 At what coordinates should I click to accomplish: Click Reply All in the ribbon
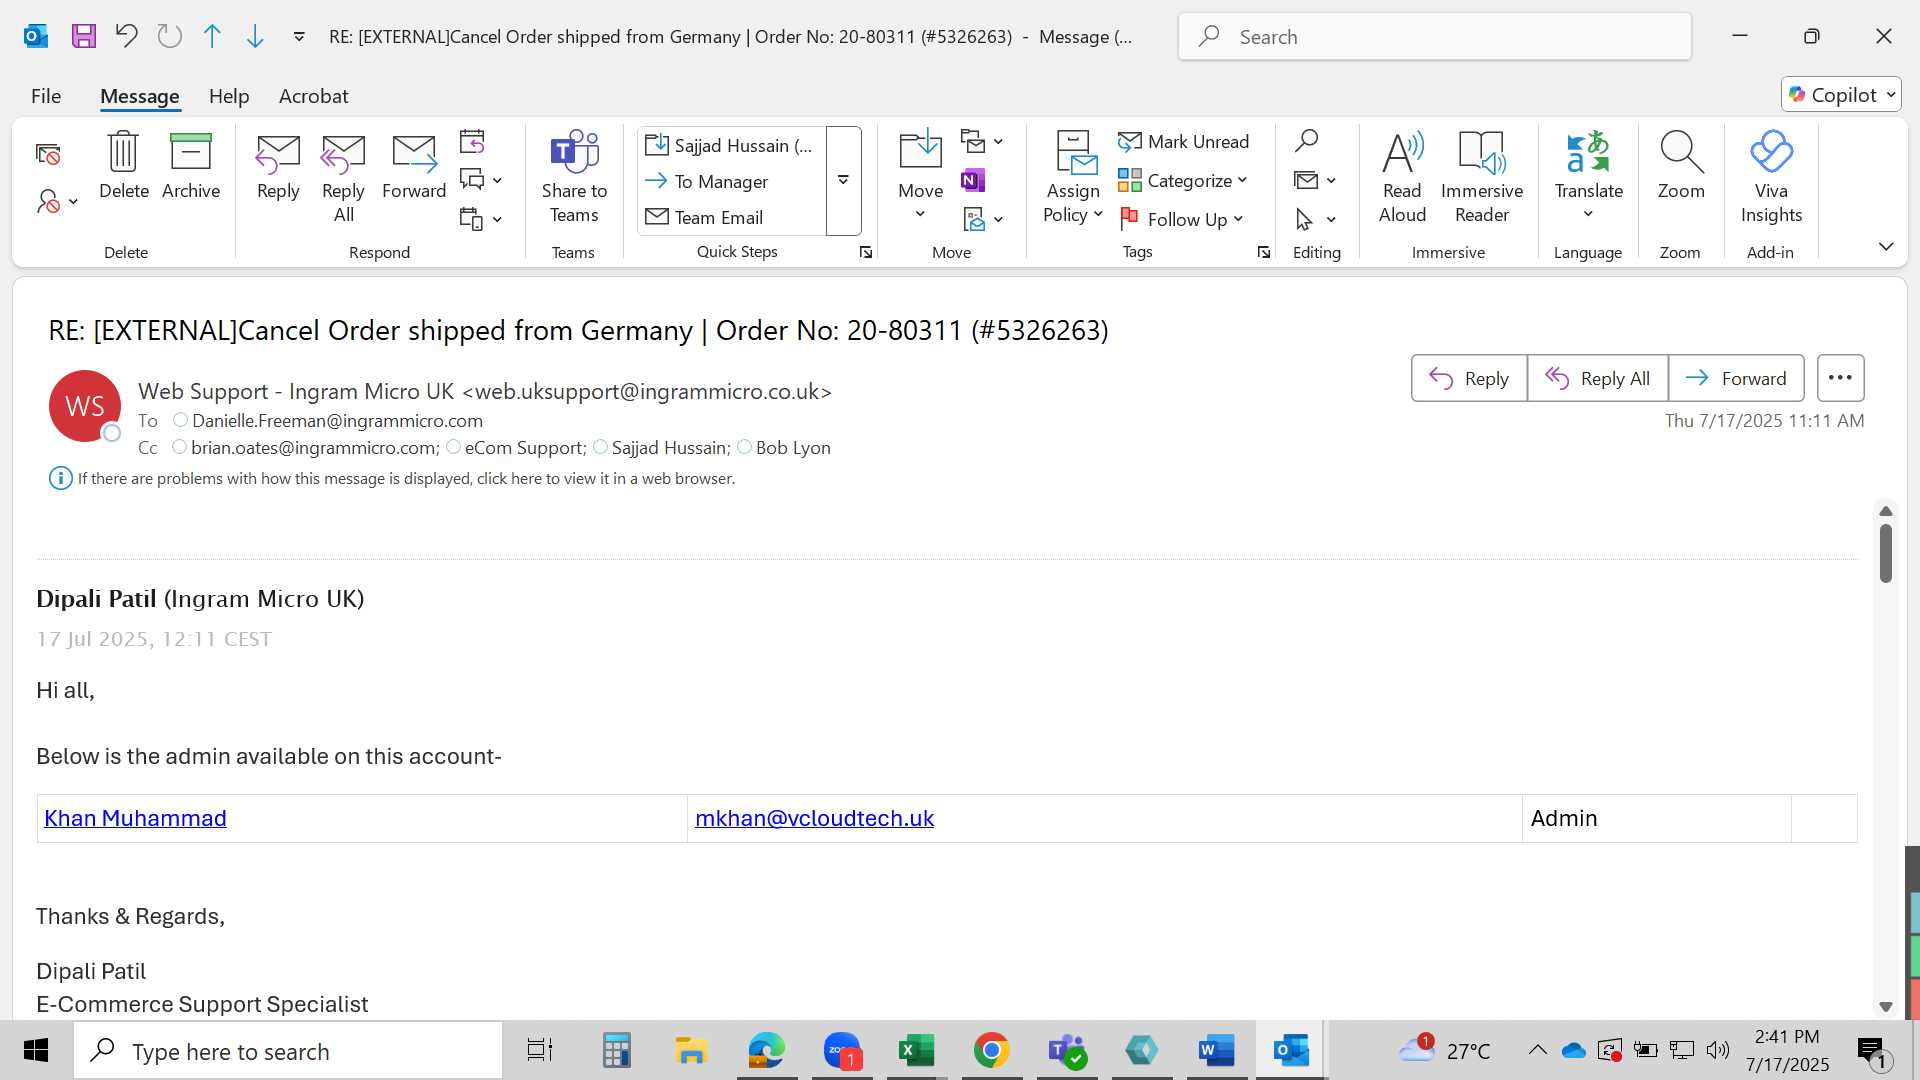(x=343, y=178)
